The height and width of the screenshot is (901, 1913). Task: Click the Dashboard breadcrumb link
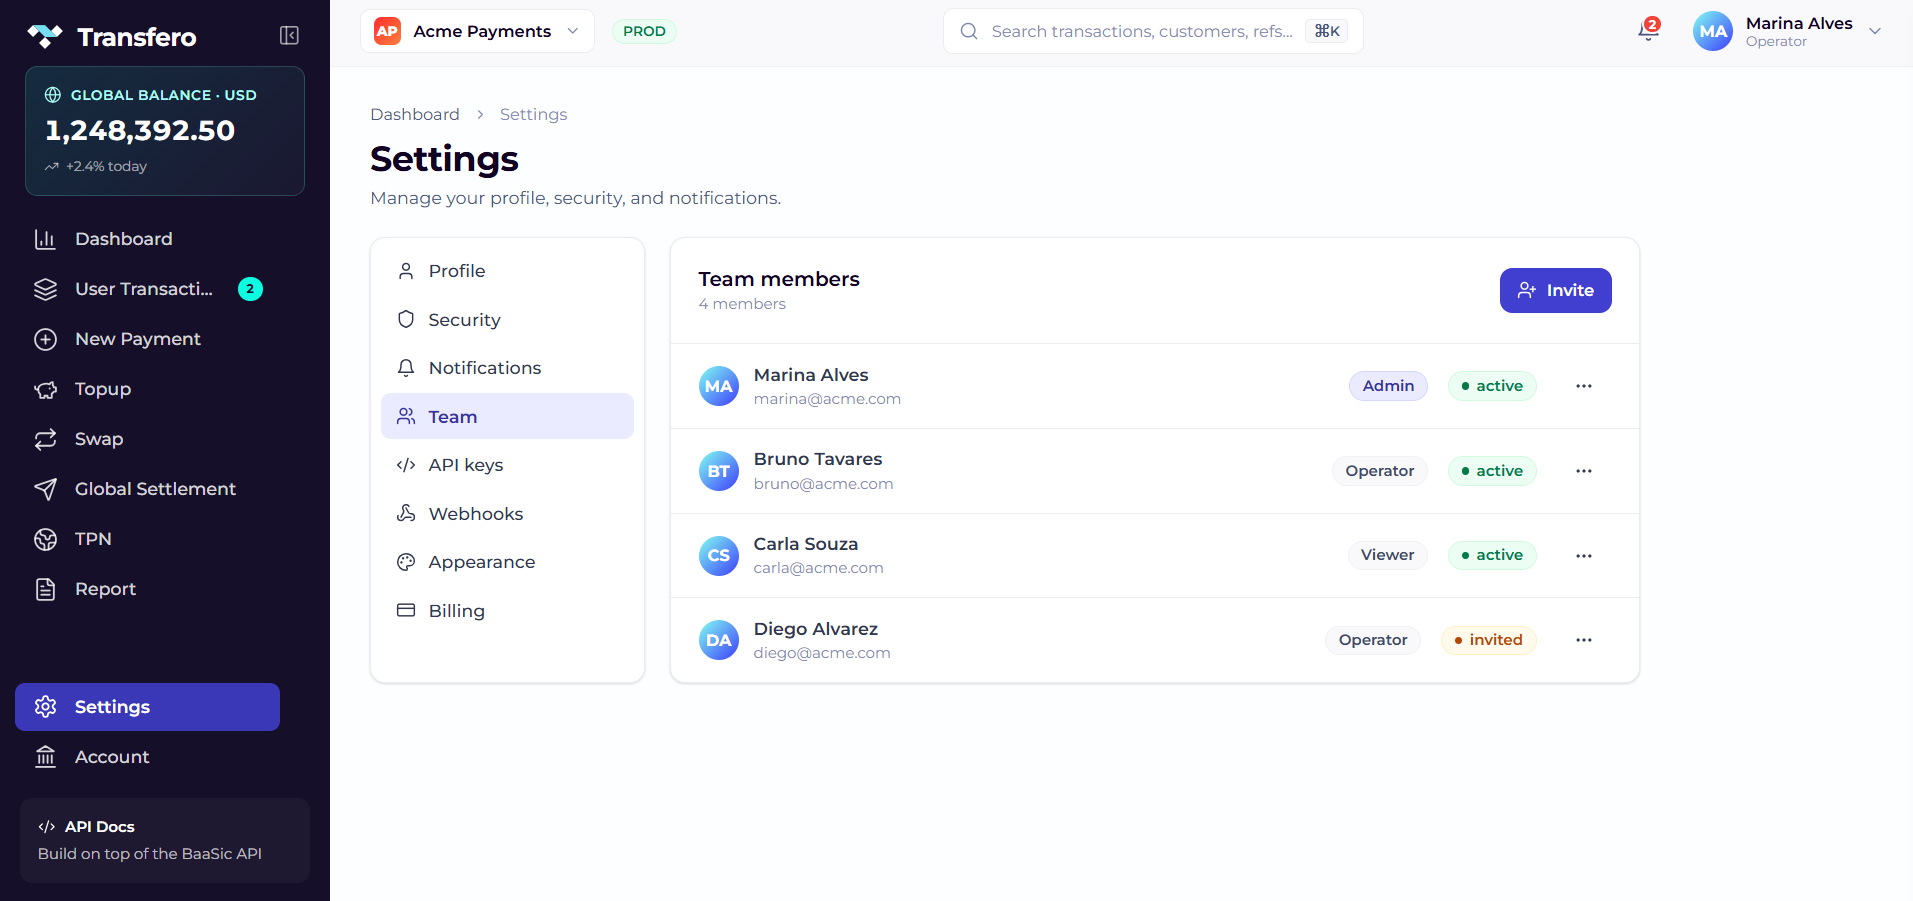pos(415,114)
